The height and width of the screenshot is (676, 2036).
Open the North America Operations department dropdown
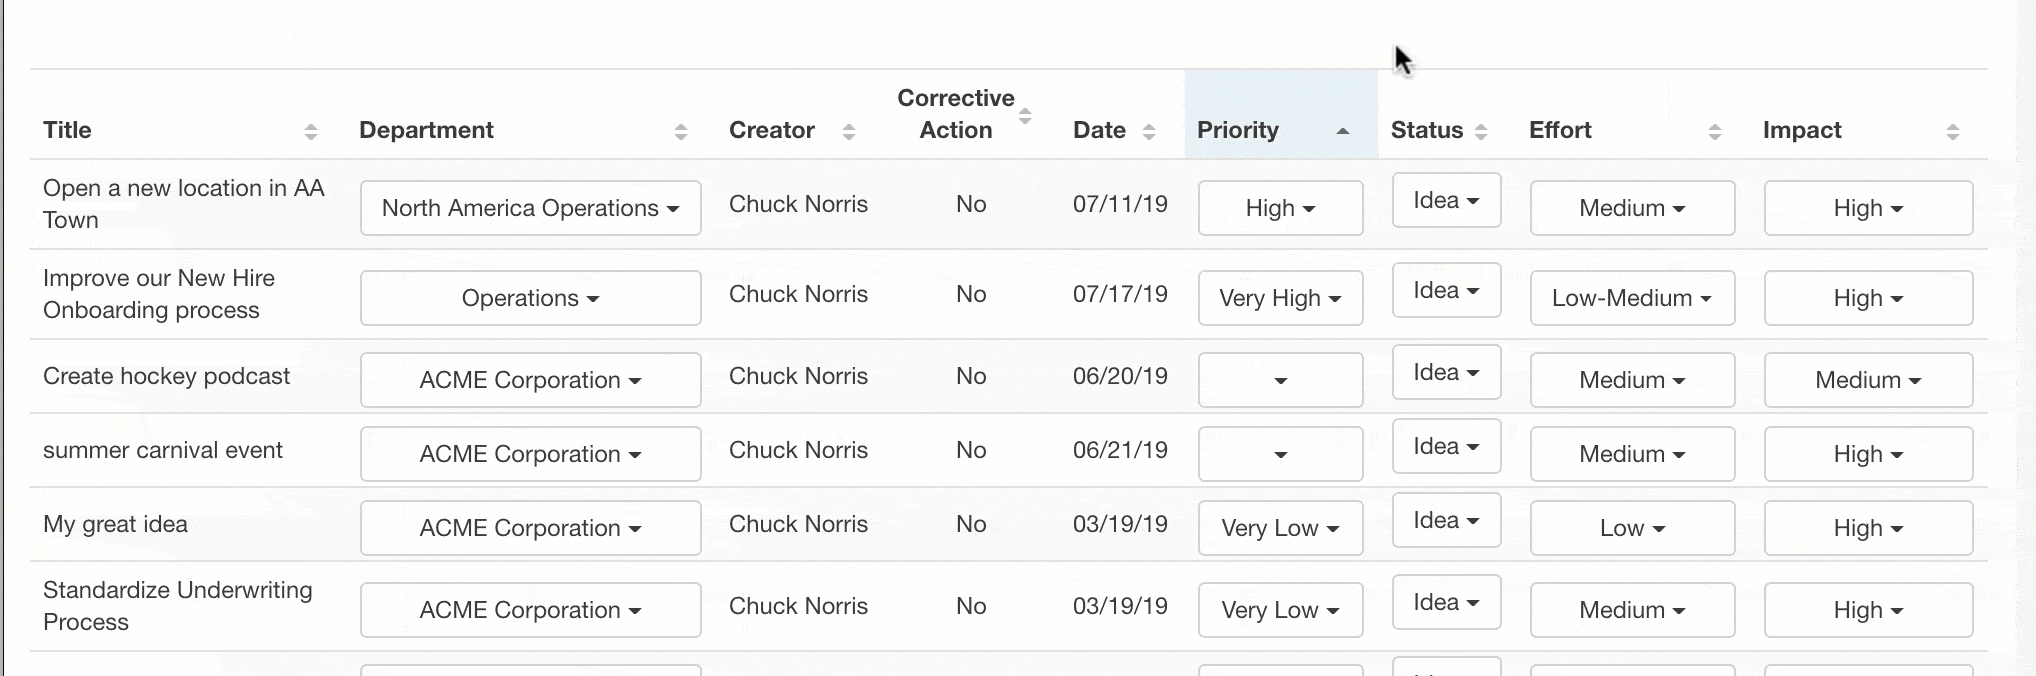(x=531, y=208)
